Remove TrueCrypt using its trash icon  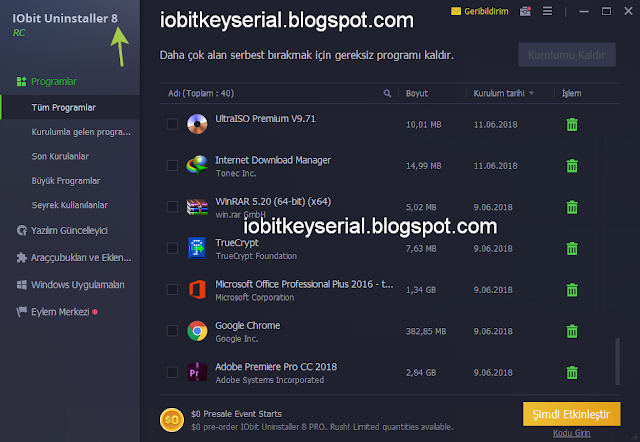click(572, 248)
